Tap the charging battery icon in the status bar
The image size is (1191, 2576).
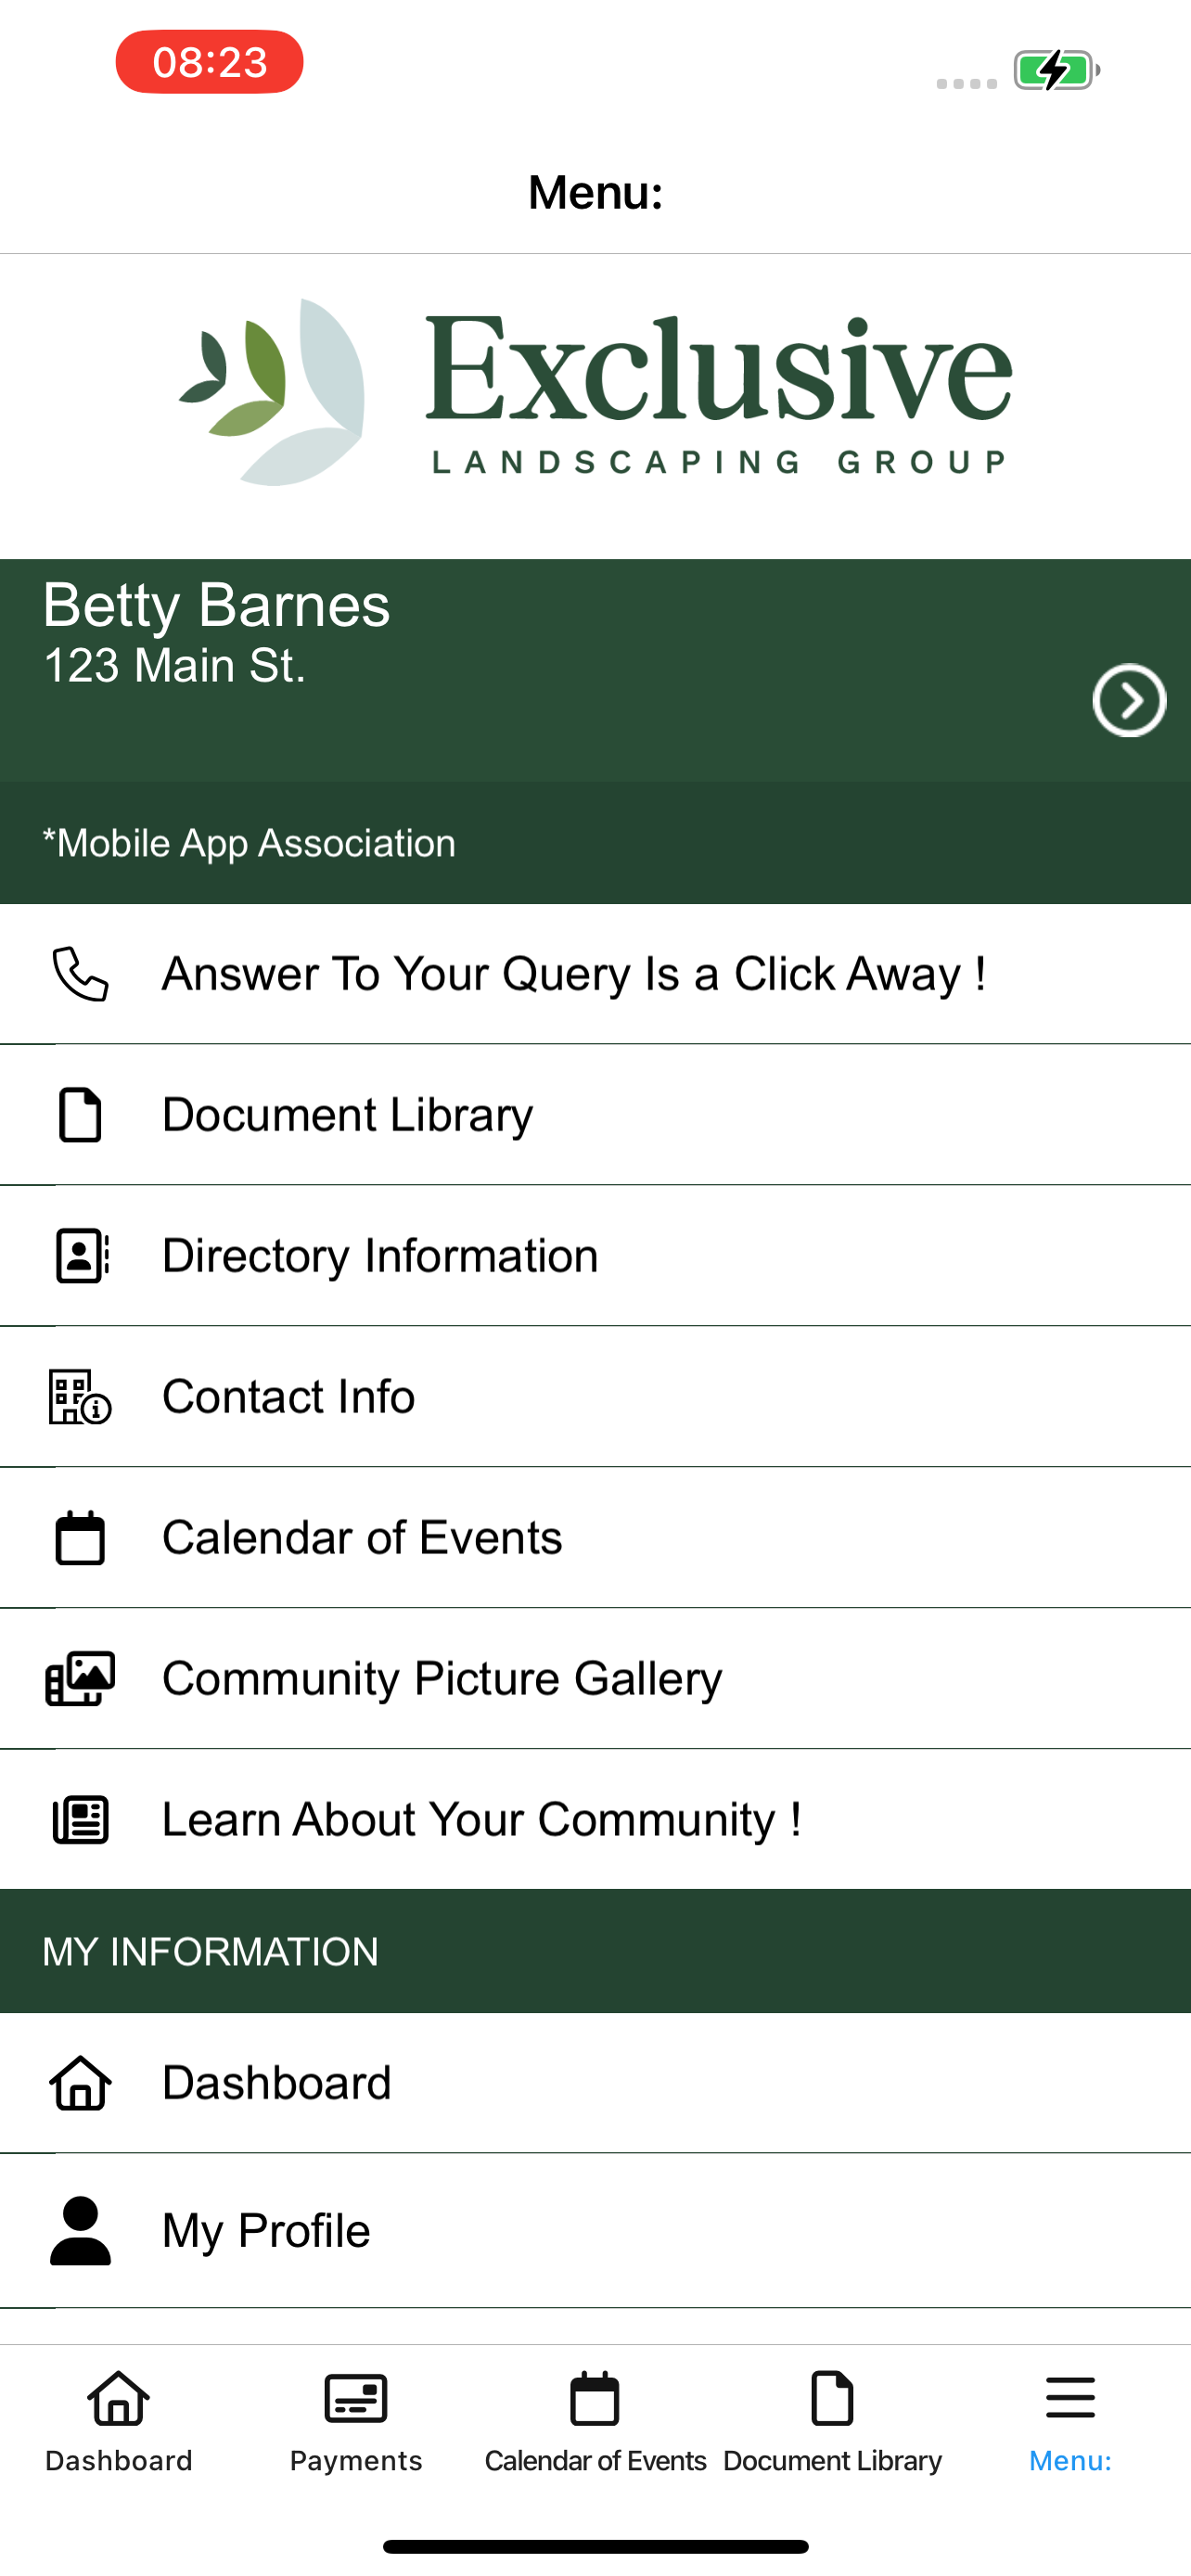1057,70
